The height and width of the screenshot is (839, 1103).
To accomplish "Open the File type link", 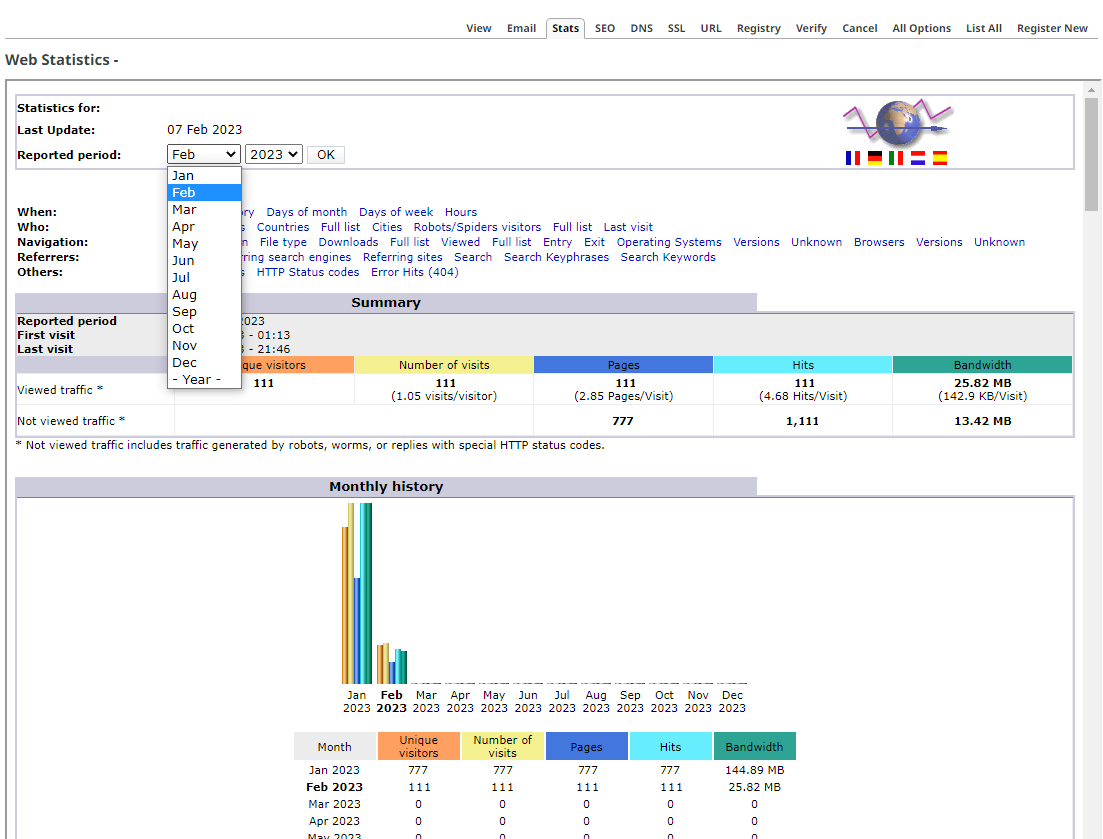I will (283, 242).
